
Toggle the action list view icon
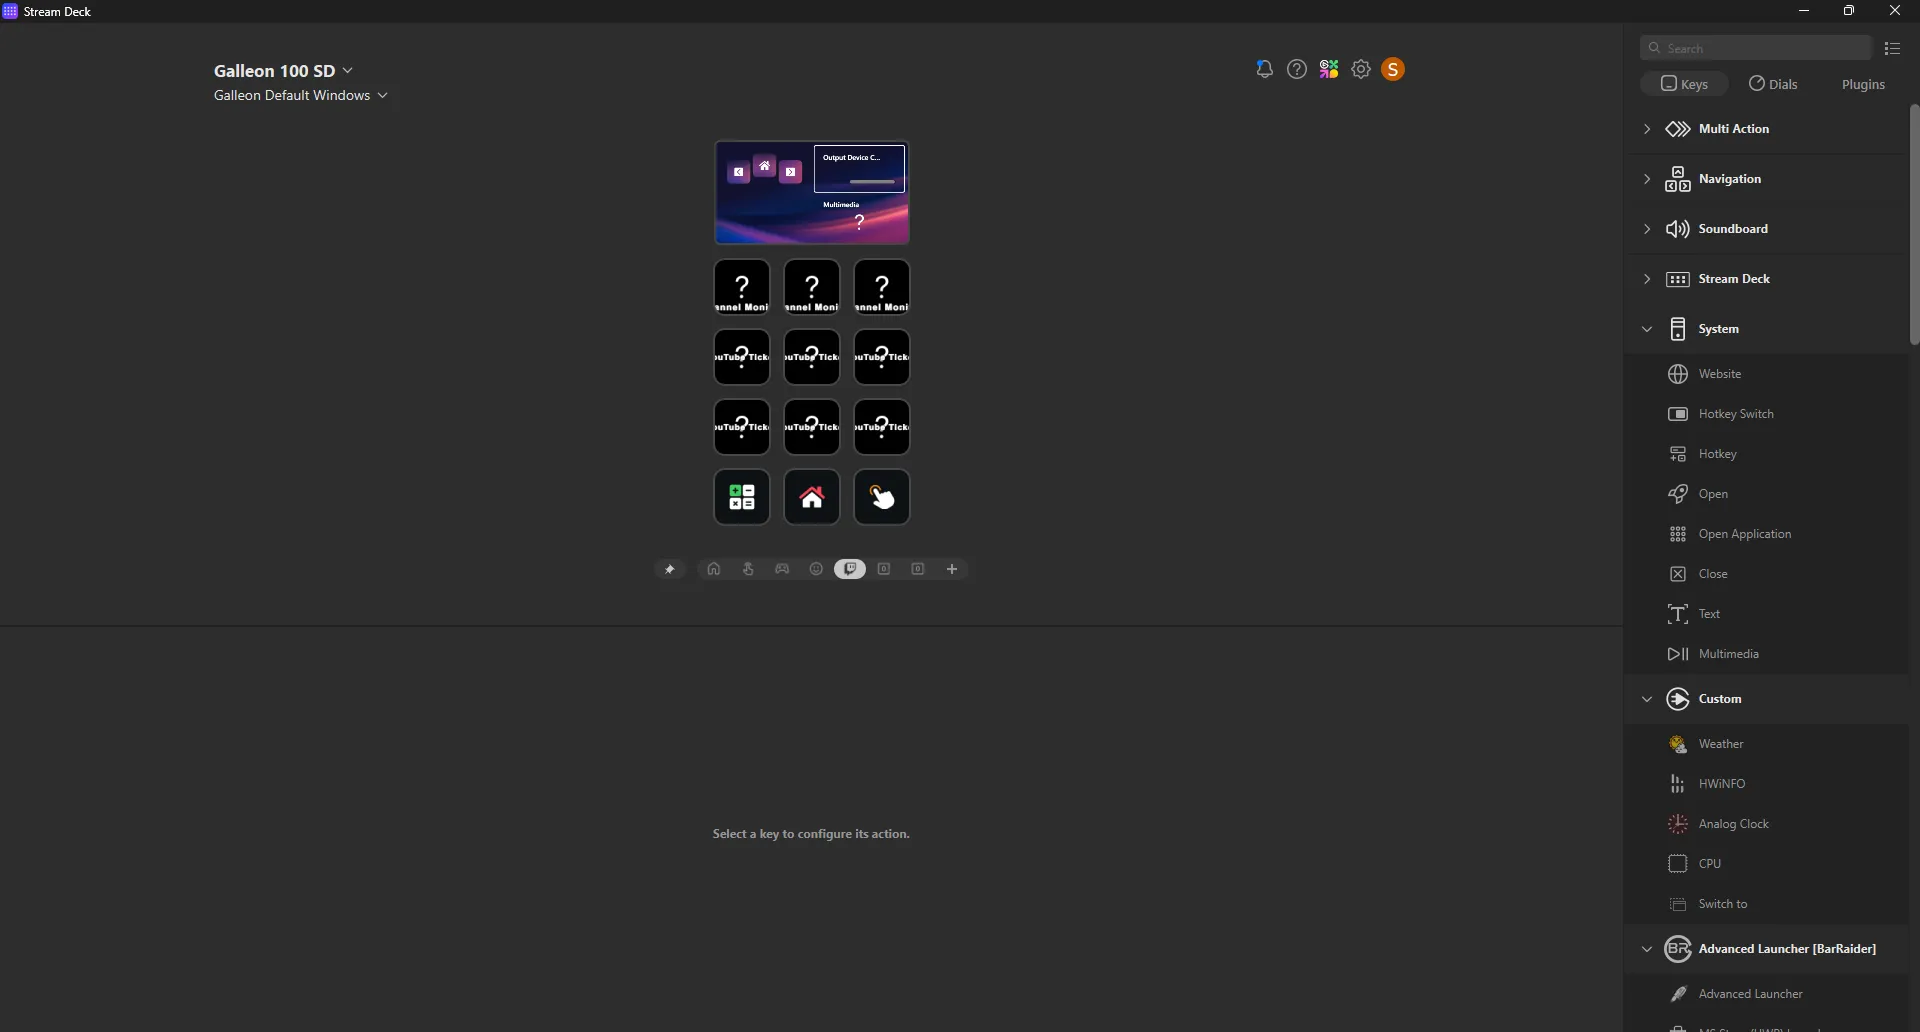coord(1892,48)
